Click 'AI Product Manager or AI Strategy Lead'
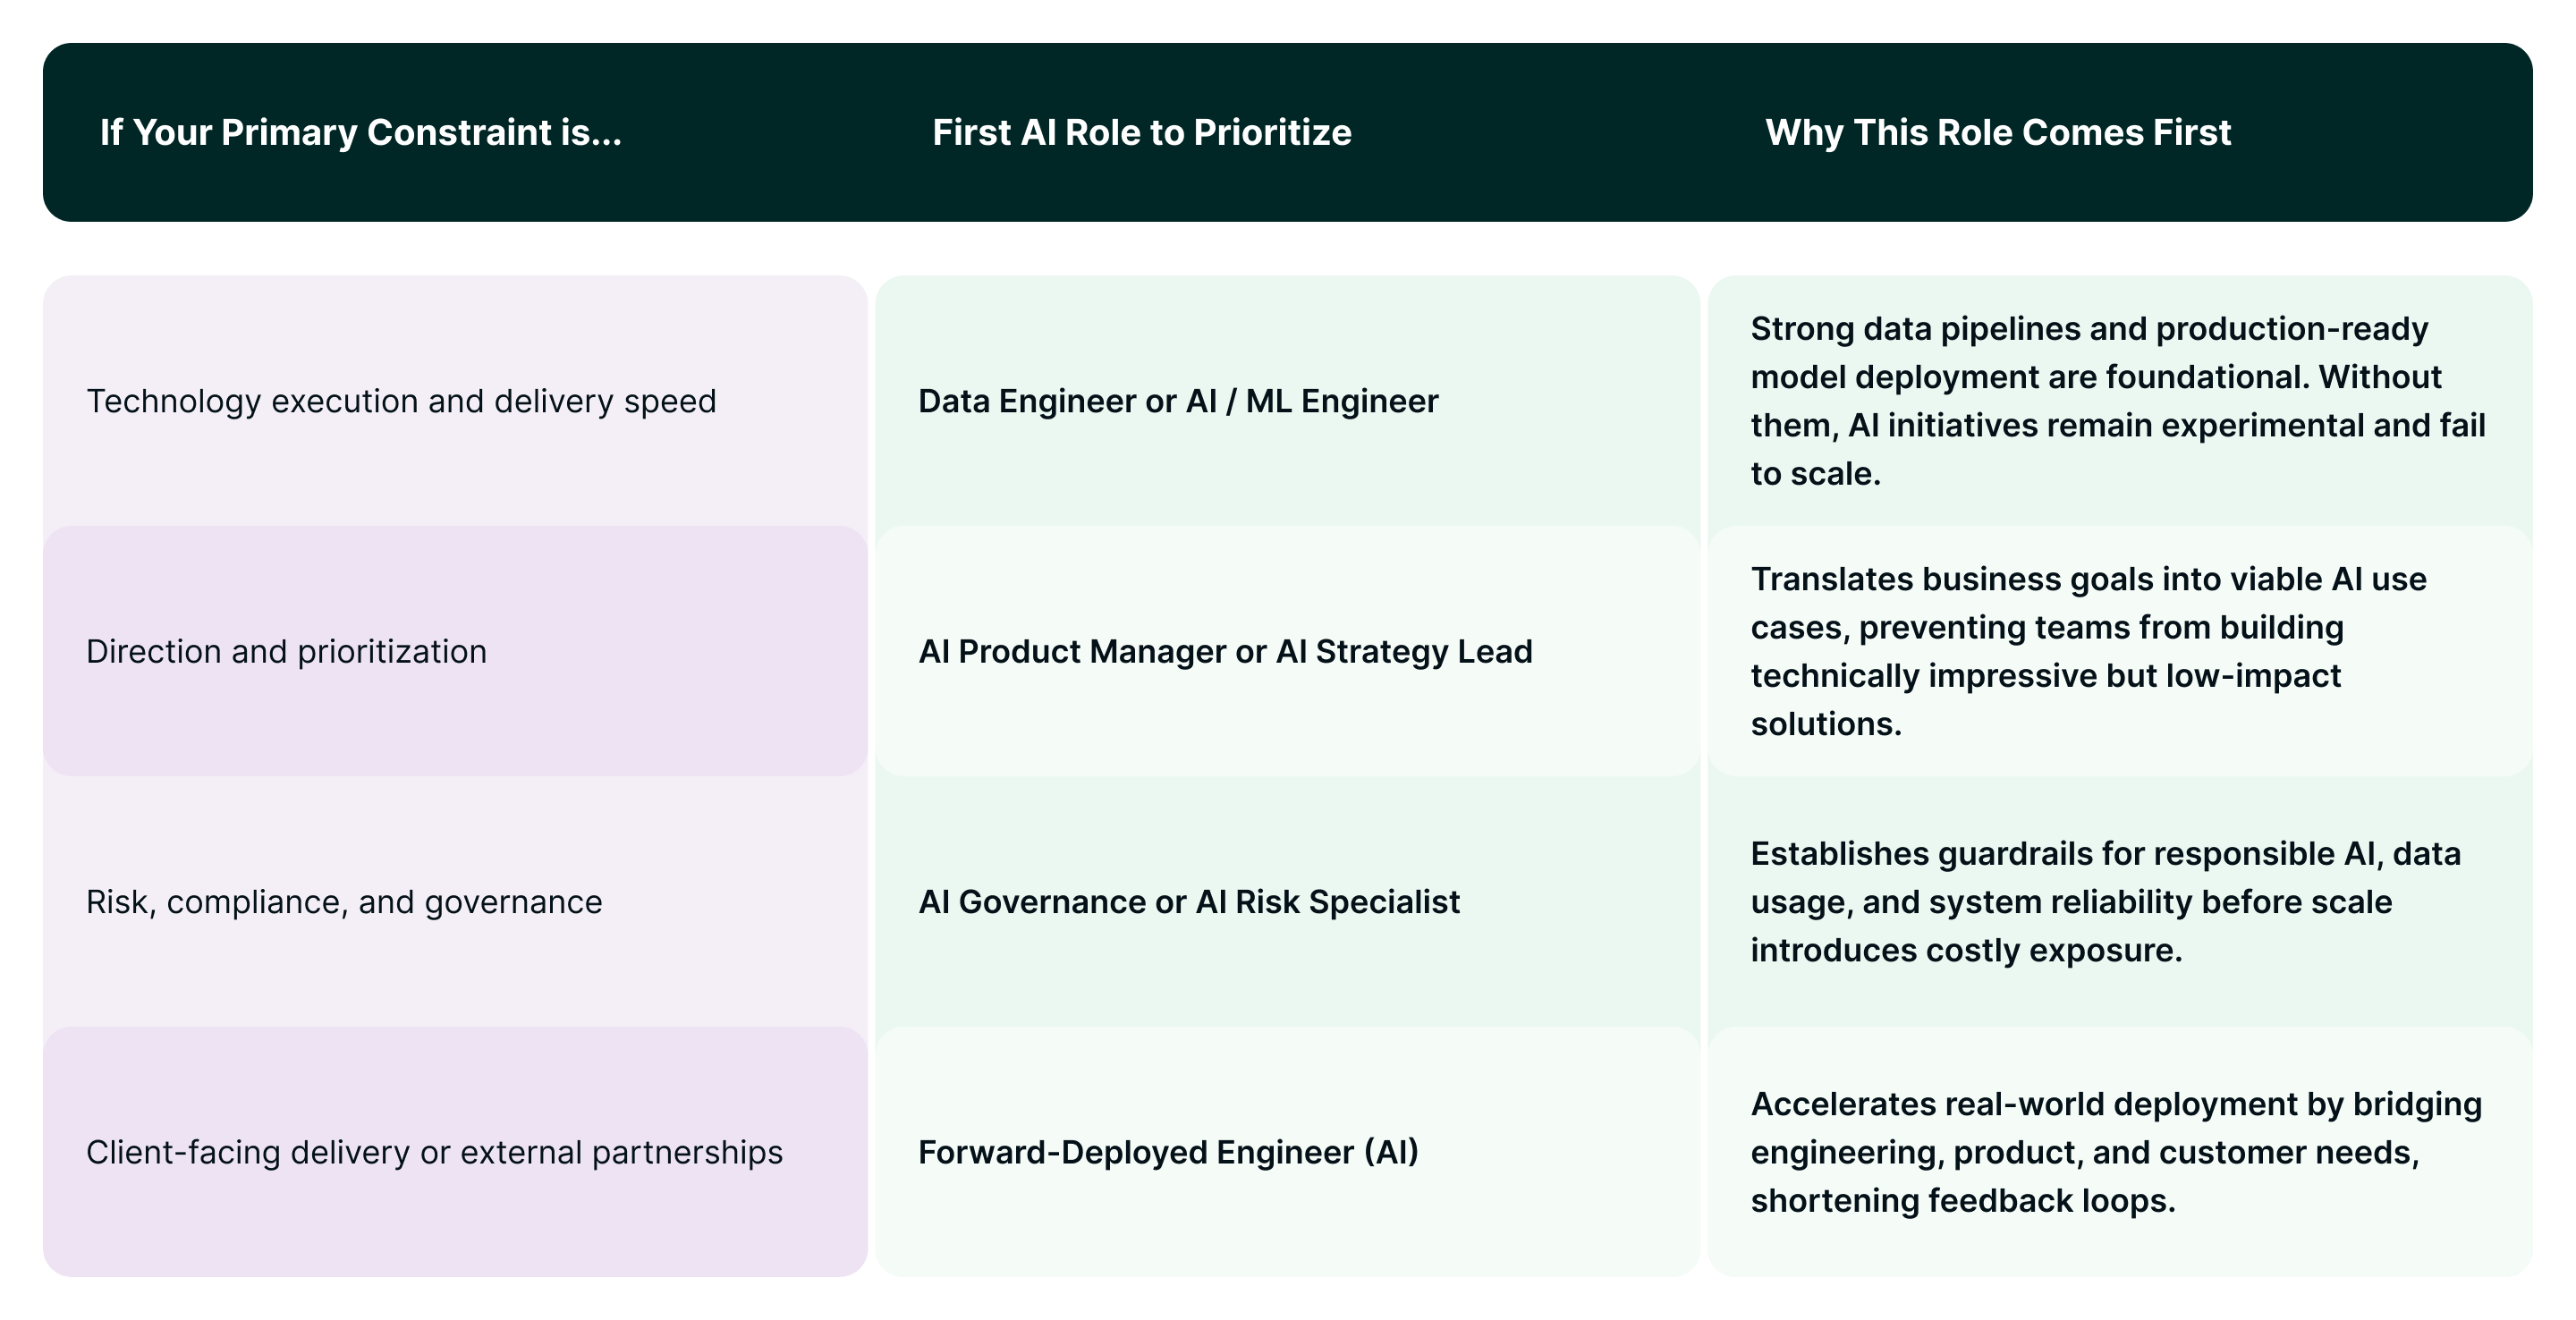Screen dimensions: 2576x1320 (1225, 651)
